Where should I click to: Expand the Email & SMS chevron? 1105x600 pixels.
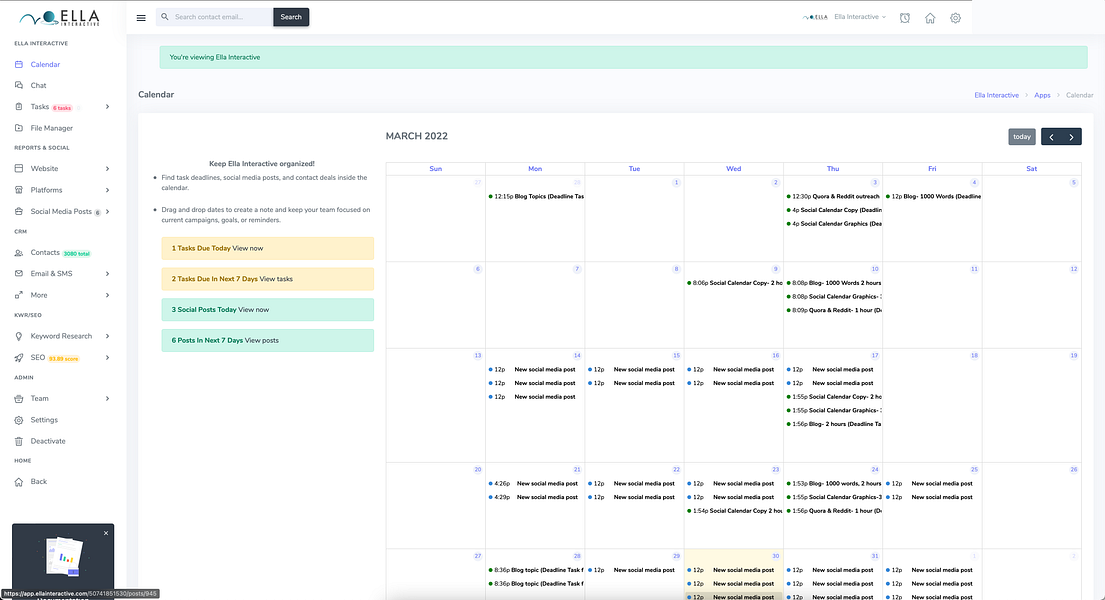[x=107, y=274]
